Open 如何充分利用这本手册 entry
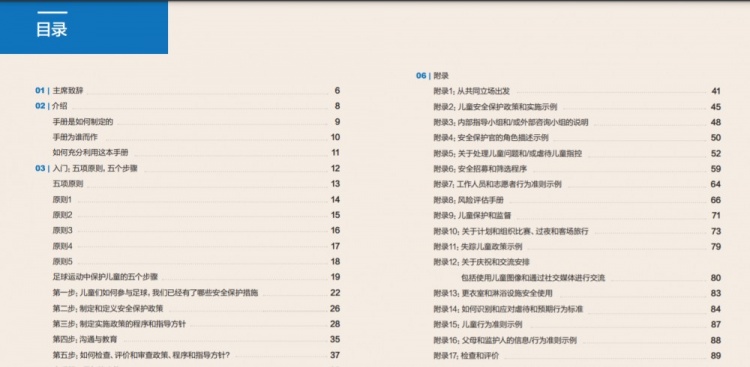750x367 pixels. pyautogui.click(x=196, y=153)
